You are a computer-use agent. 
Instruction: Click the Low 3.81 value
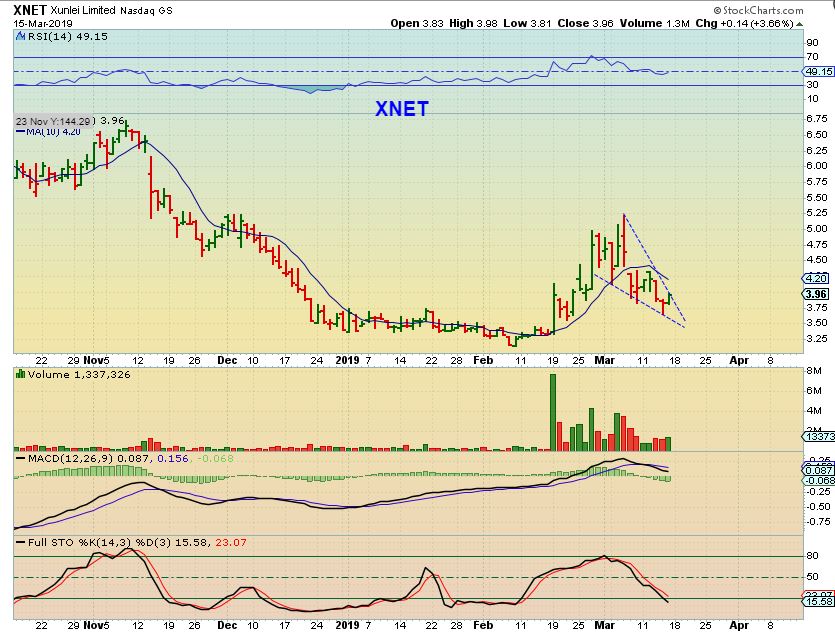[527, 23]
